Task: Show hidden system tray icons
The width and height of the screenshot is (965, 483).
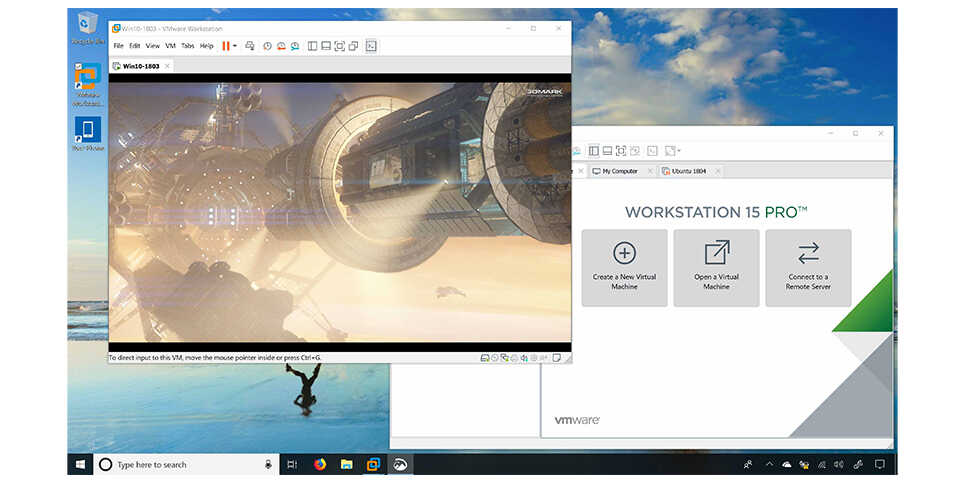Action: tap(769, 465)
